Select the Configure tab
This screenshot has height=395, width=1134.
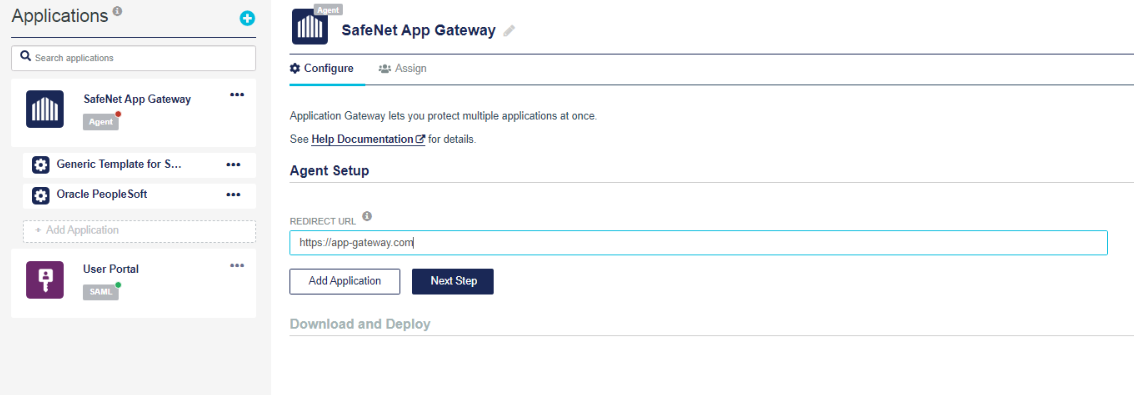[x=322, y=69]
